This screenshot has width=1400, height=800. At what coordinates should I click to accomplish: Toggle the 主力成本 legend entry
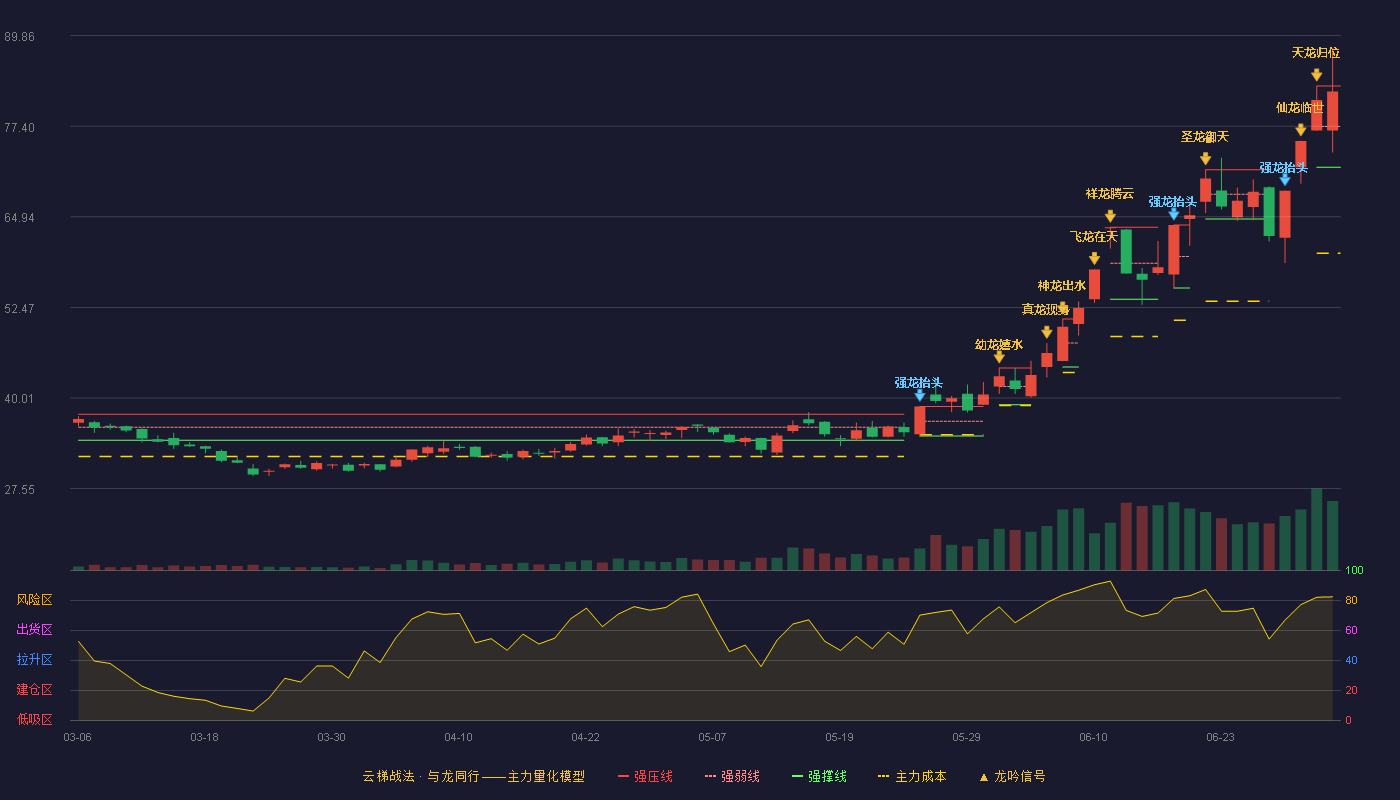coord(912,776)
